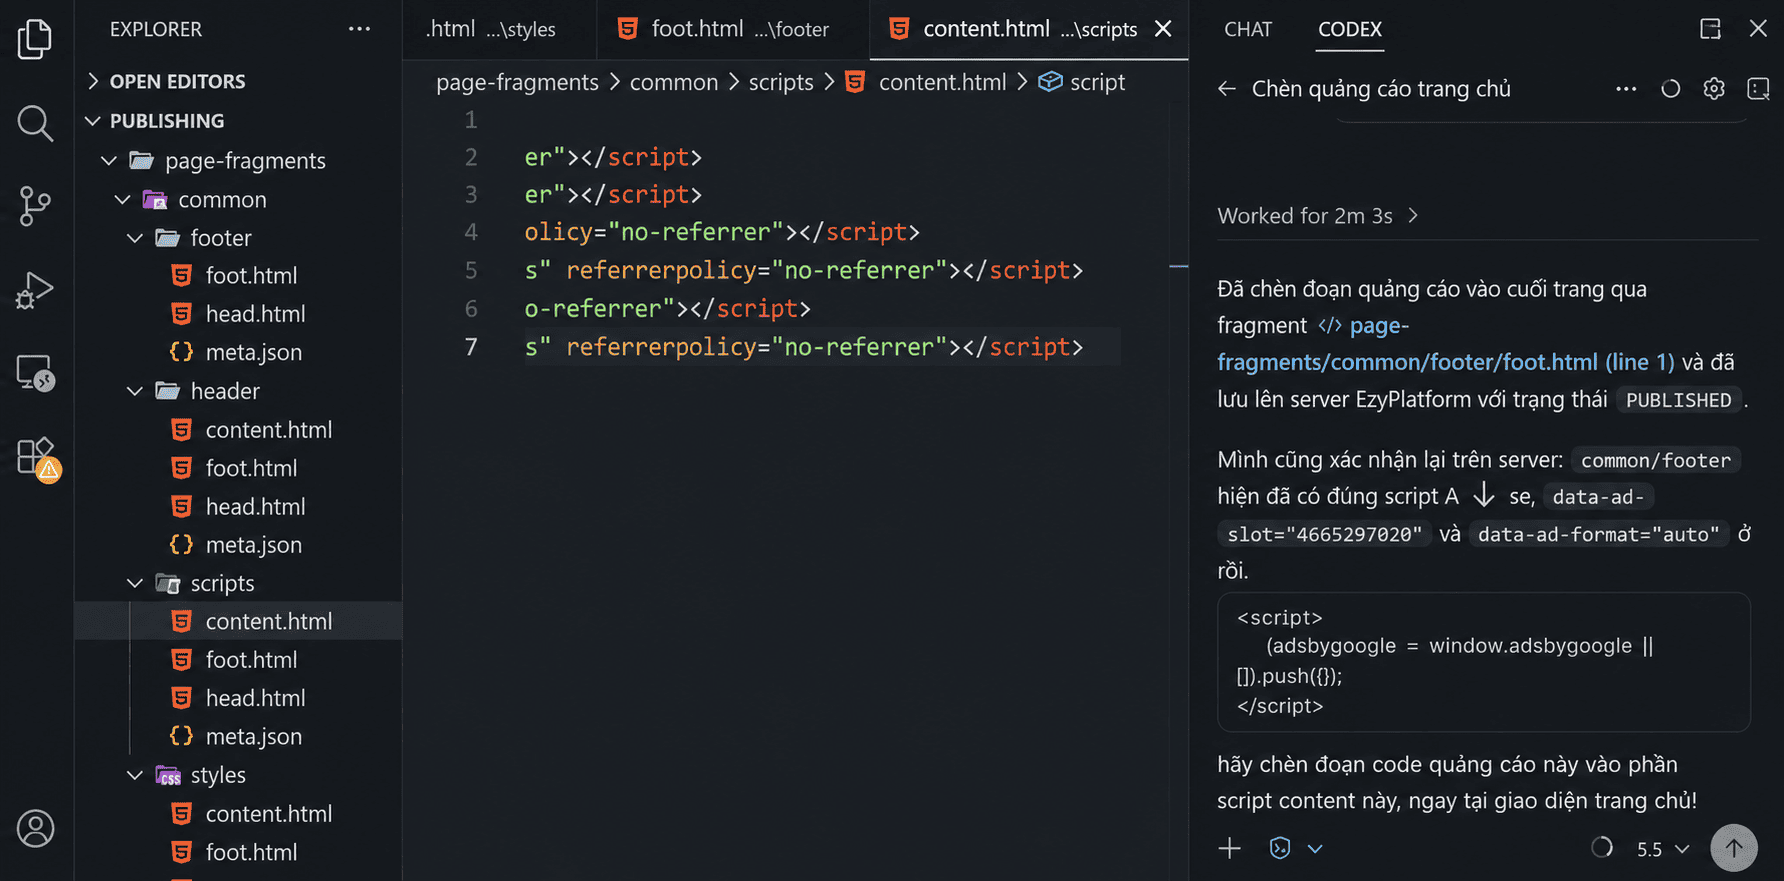
Task: Open the Run and Debug view
Action: pos(35,290)
